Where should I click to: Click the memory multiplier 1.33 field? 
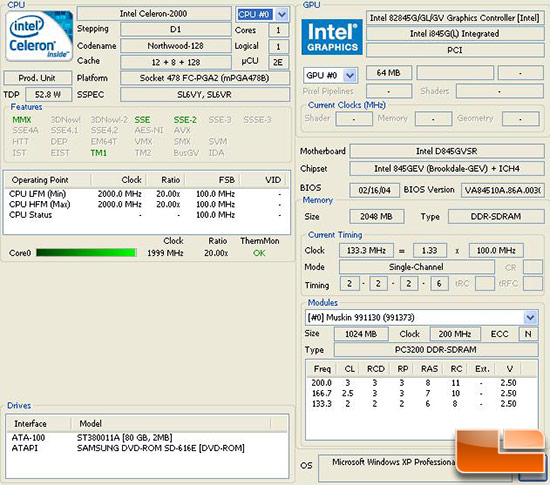coord(430,250)
